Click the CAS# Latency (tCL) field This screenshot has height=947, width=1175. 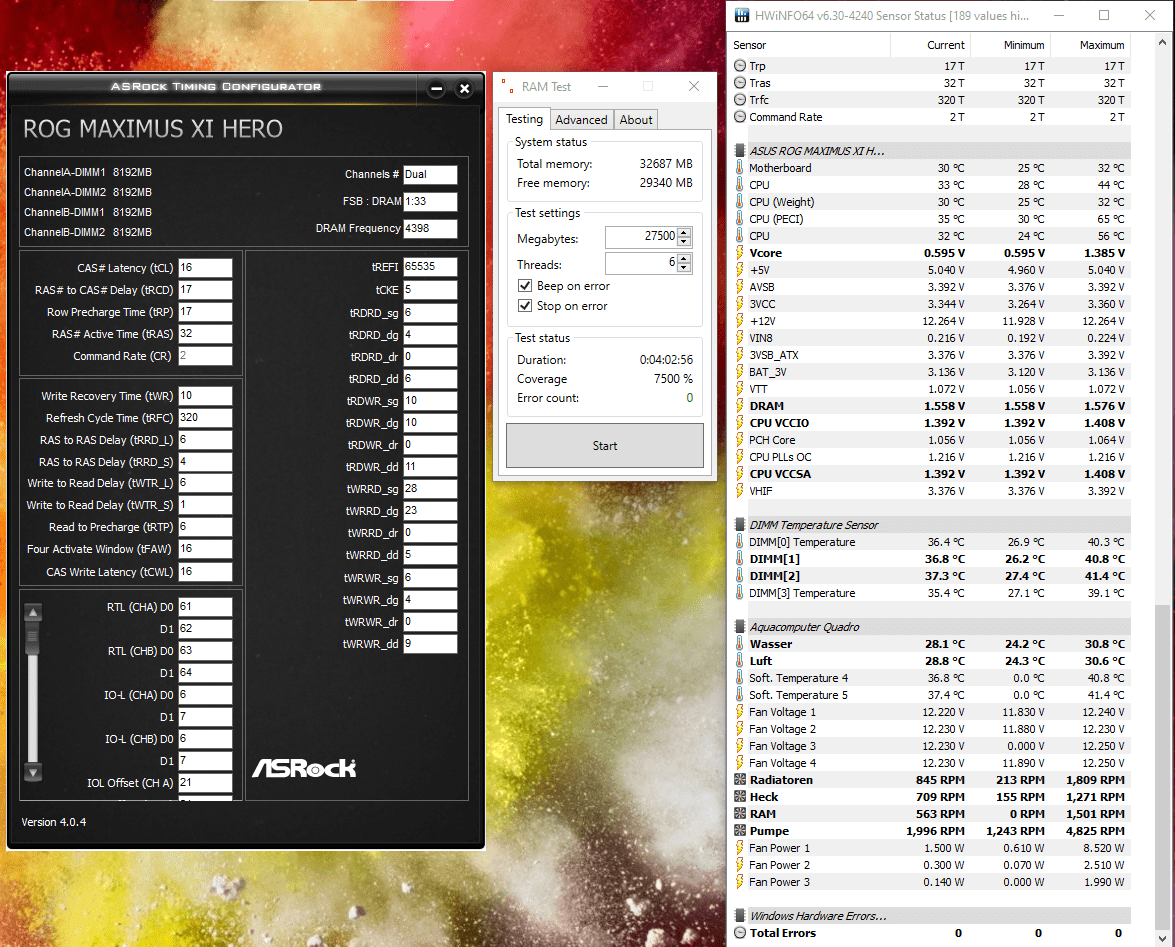pyautogui.click(x=205, y=268)
